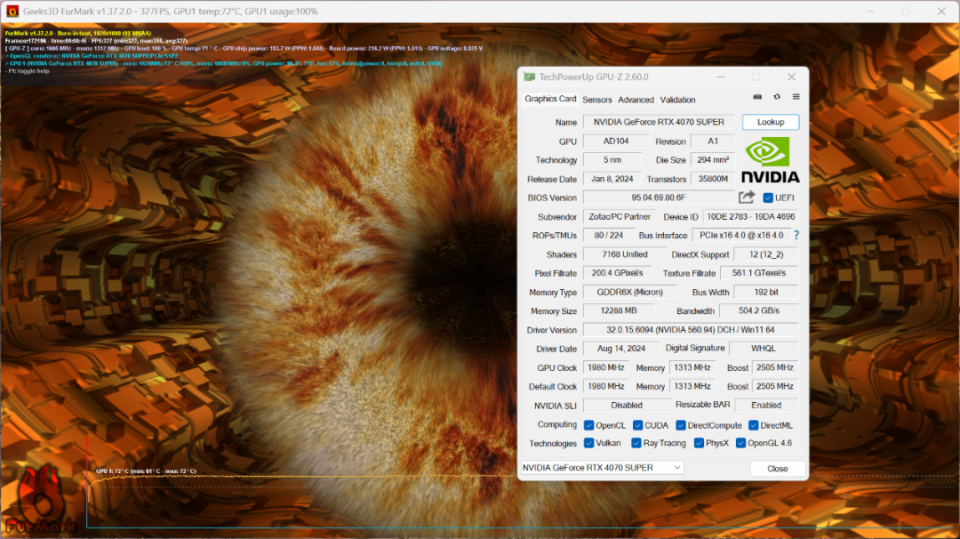Viewport: 960px width, 539px height.
Task: Click the Driver Version field
Action: 690,330
